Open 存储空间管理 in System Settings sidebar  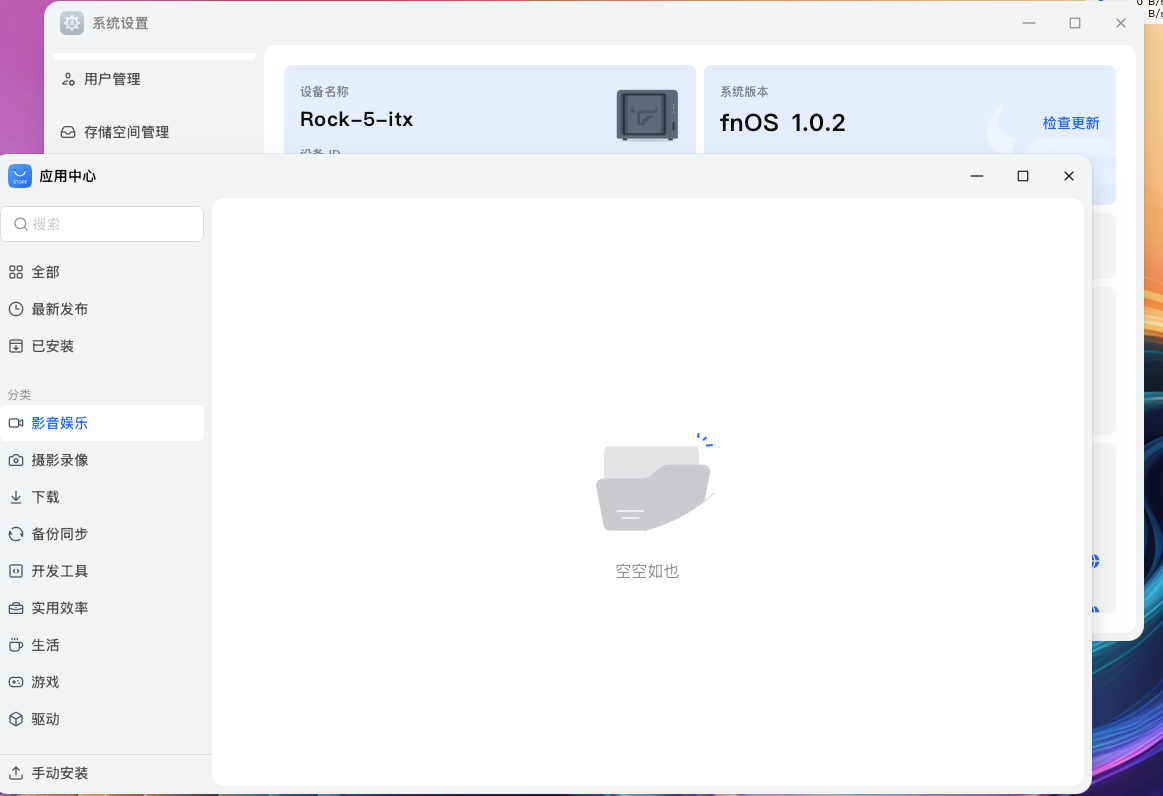pos(154,132)
